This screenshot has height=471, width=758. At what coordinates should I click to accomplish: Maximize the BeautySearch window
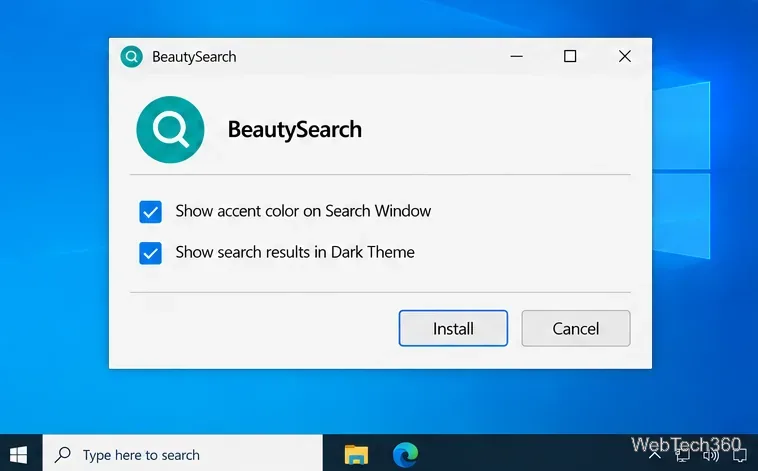570,56
